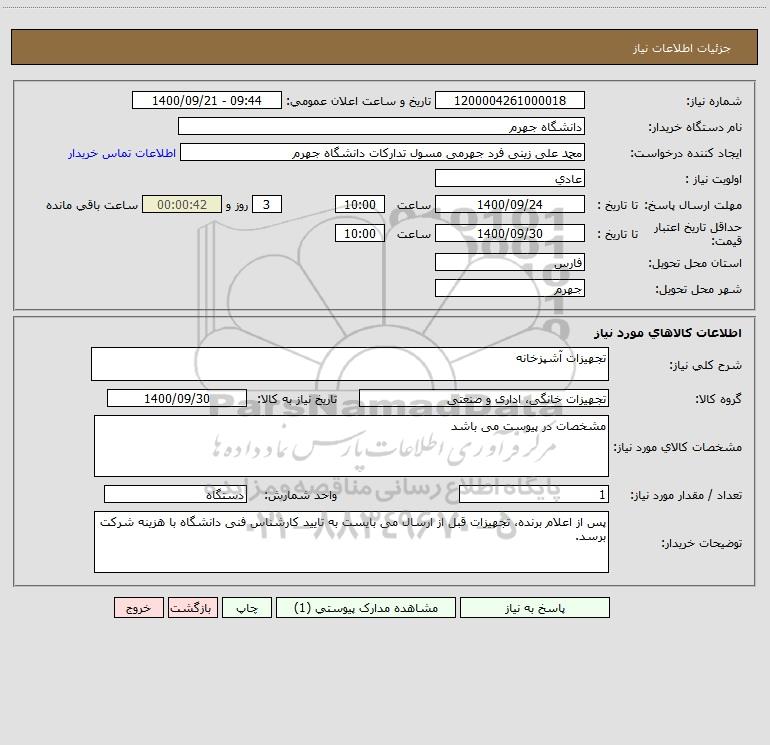The width and height of the screenshot is (770, 745).
Task: Click the 'ساعت باقی مانده' text
Action: click(92, 205)
